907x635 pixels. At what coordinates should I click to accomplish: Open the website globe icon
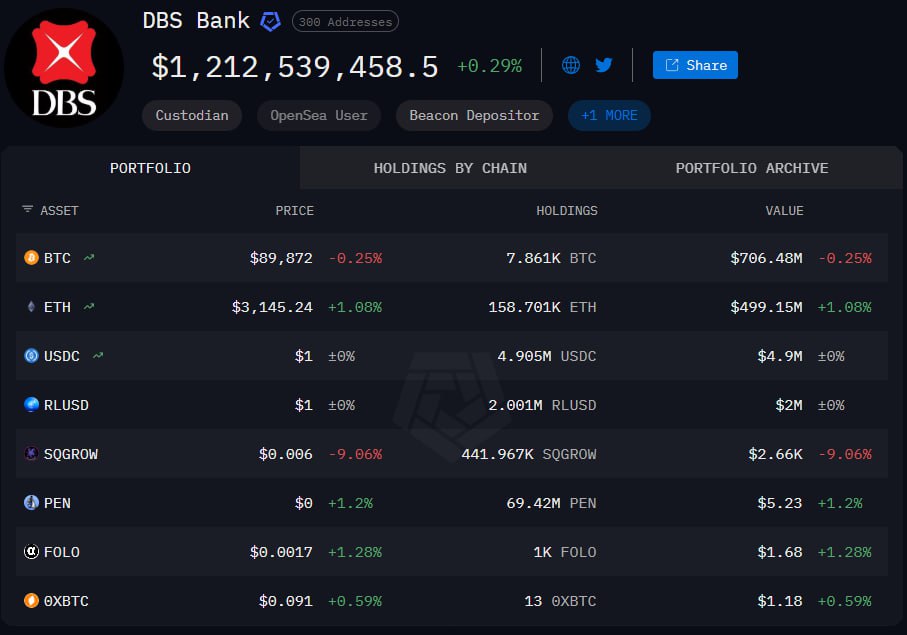571,65
